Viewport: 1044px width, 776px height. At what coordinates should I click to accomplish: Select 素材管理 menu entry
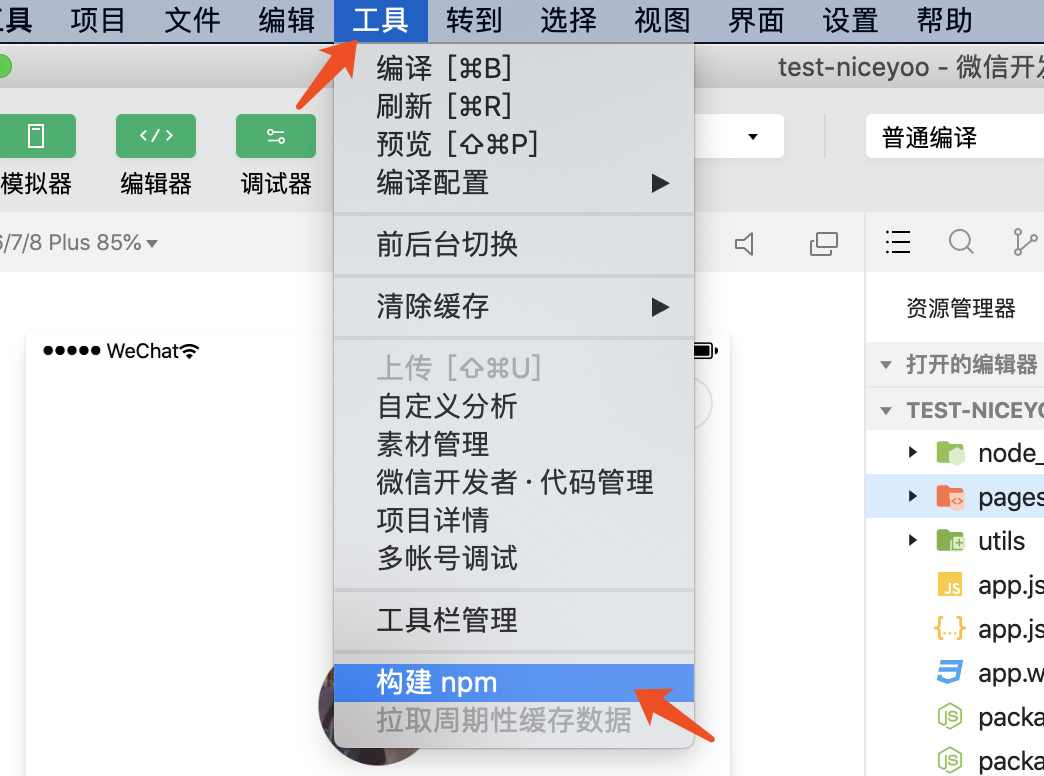coord(514,444)
